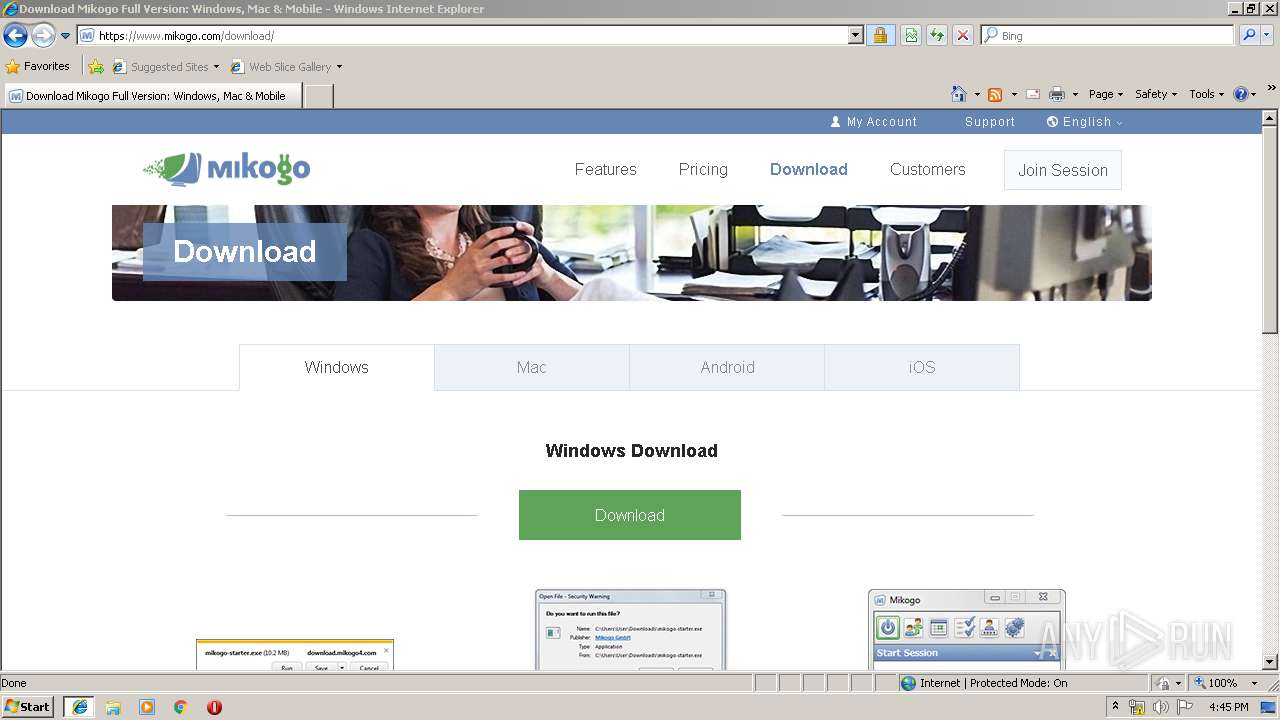This screenshot has height=720, width=1280.
Task: Click the address bar URL field
Action: (462, 36)
